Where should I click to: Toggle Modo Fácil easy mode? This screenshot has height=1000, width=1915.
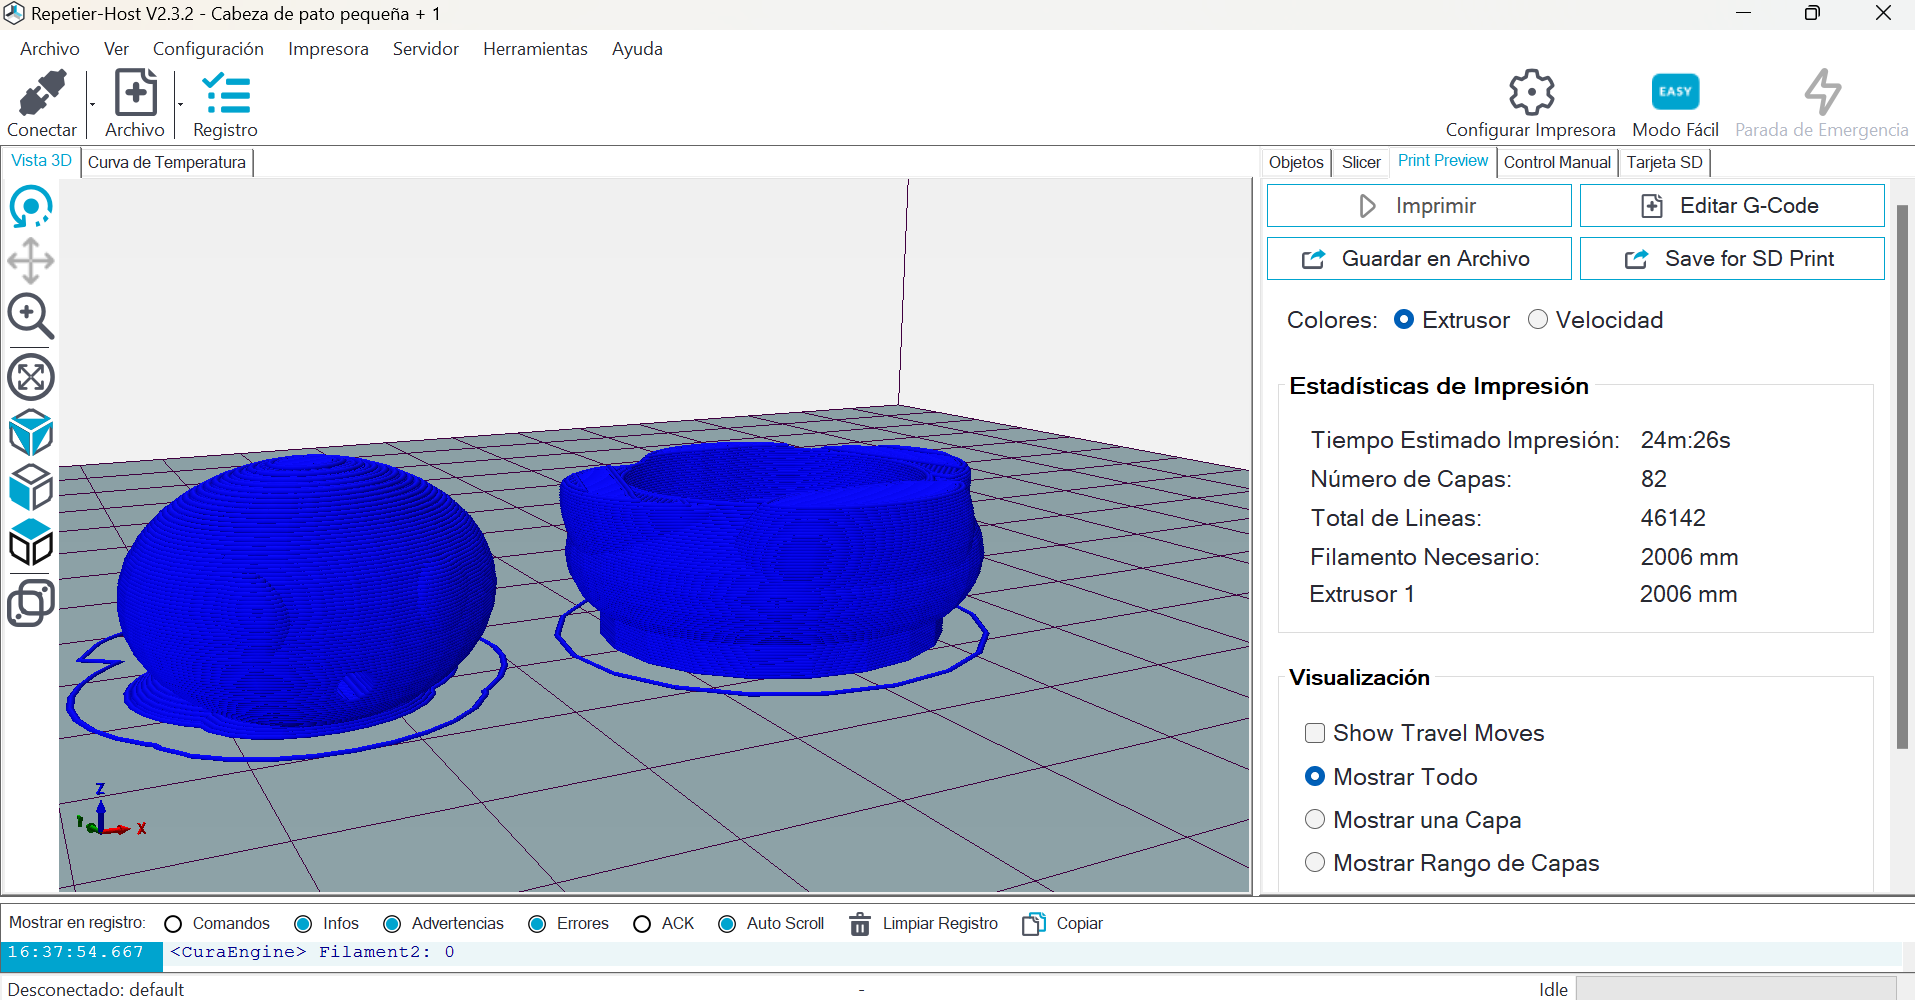1675,93
